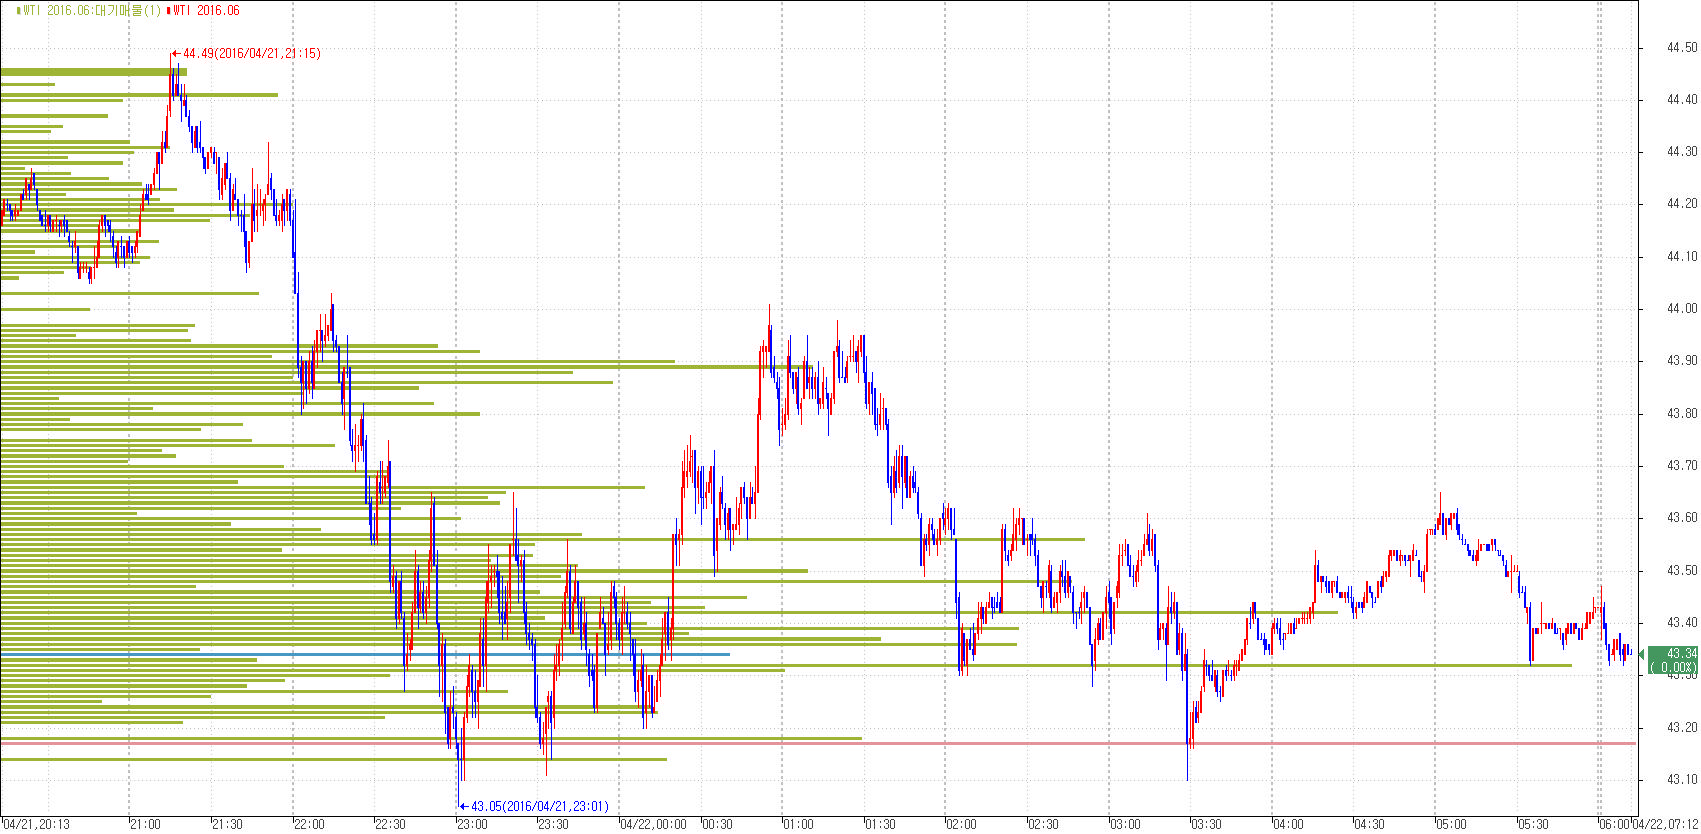Viewport: 1701px width, 834px height.
Task: Click the 04/22,07:12 end time label
Action: [1670, 825]
